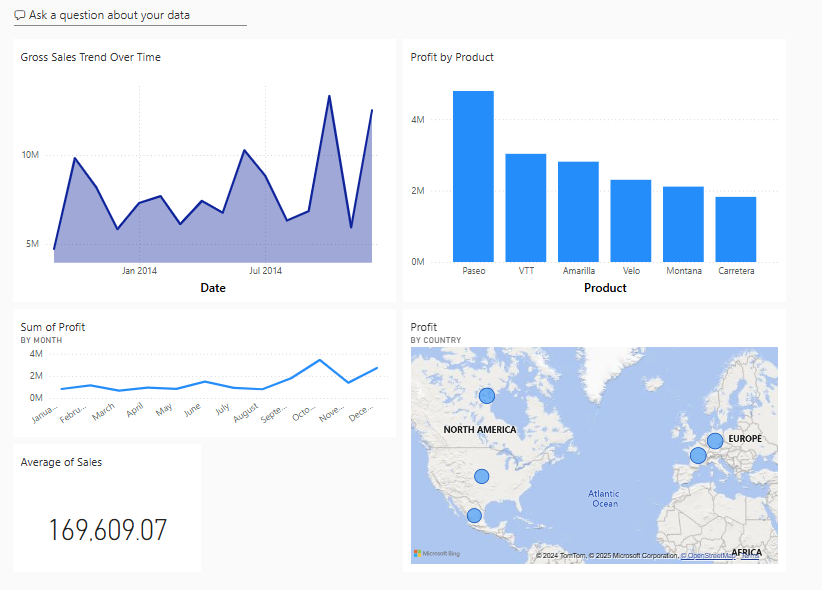Click inside the Ask a question input field
The width and height of the screenshot is (822, 590).
120,14
